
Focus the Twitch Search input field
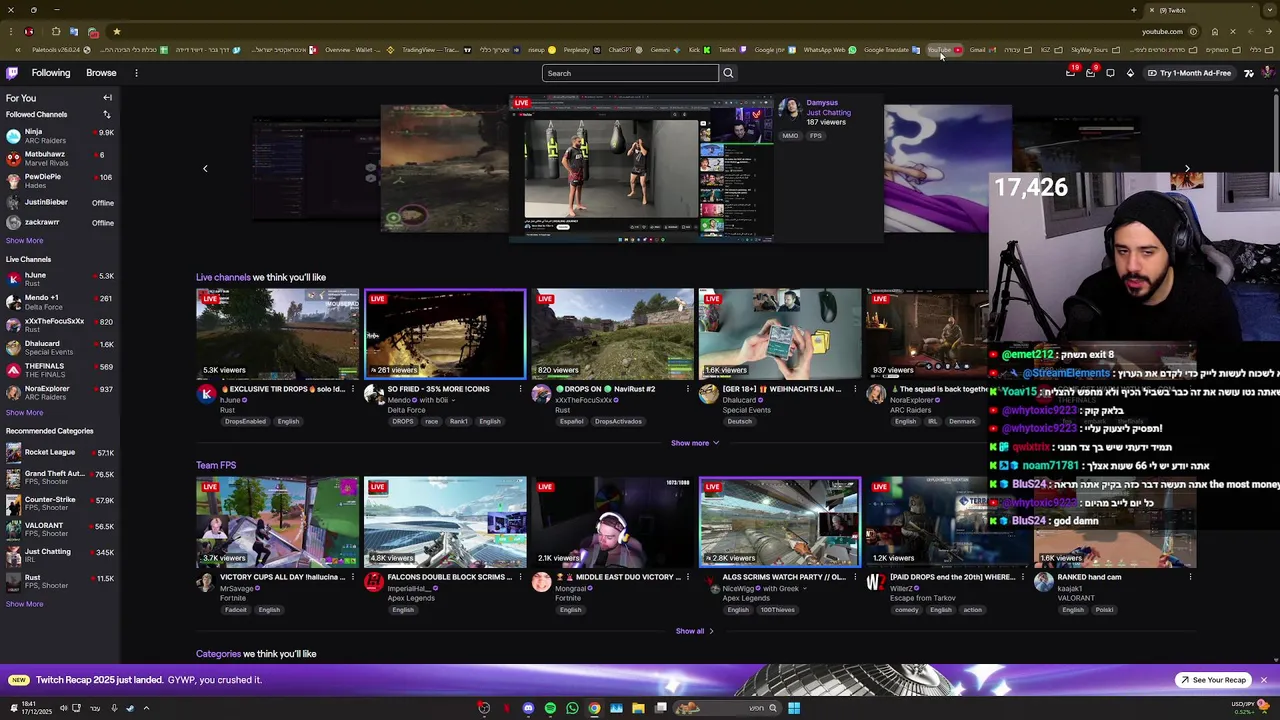pyautogui.click(x=630, y=73)
